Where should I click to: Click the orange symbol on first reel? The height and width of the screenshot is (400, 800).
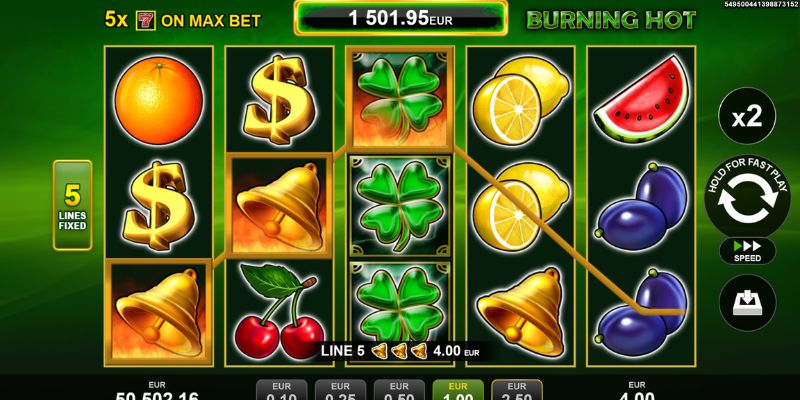pyautogui.click(x=159, y=100)
